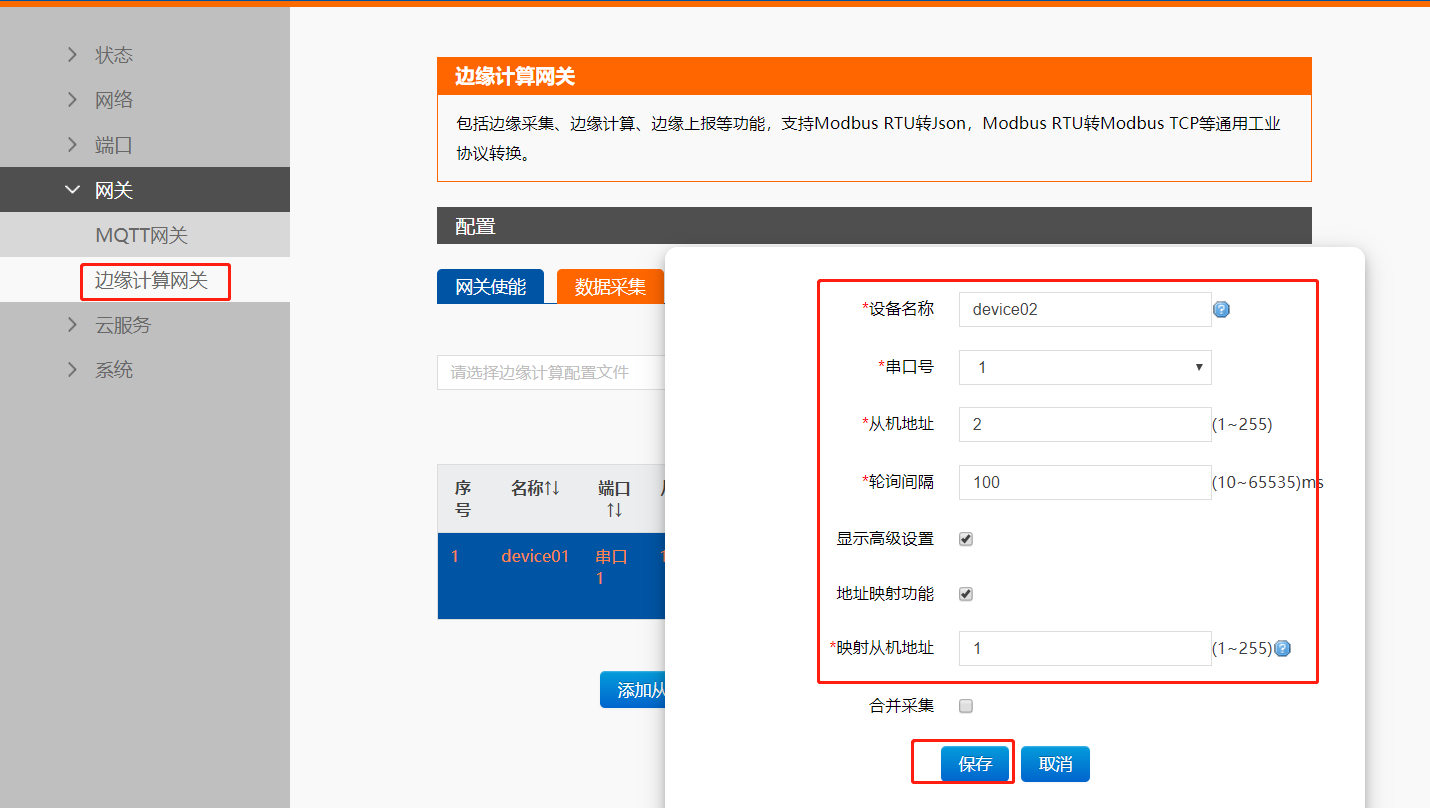Open 串口号 dropdown

click(1085, 367)
